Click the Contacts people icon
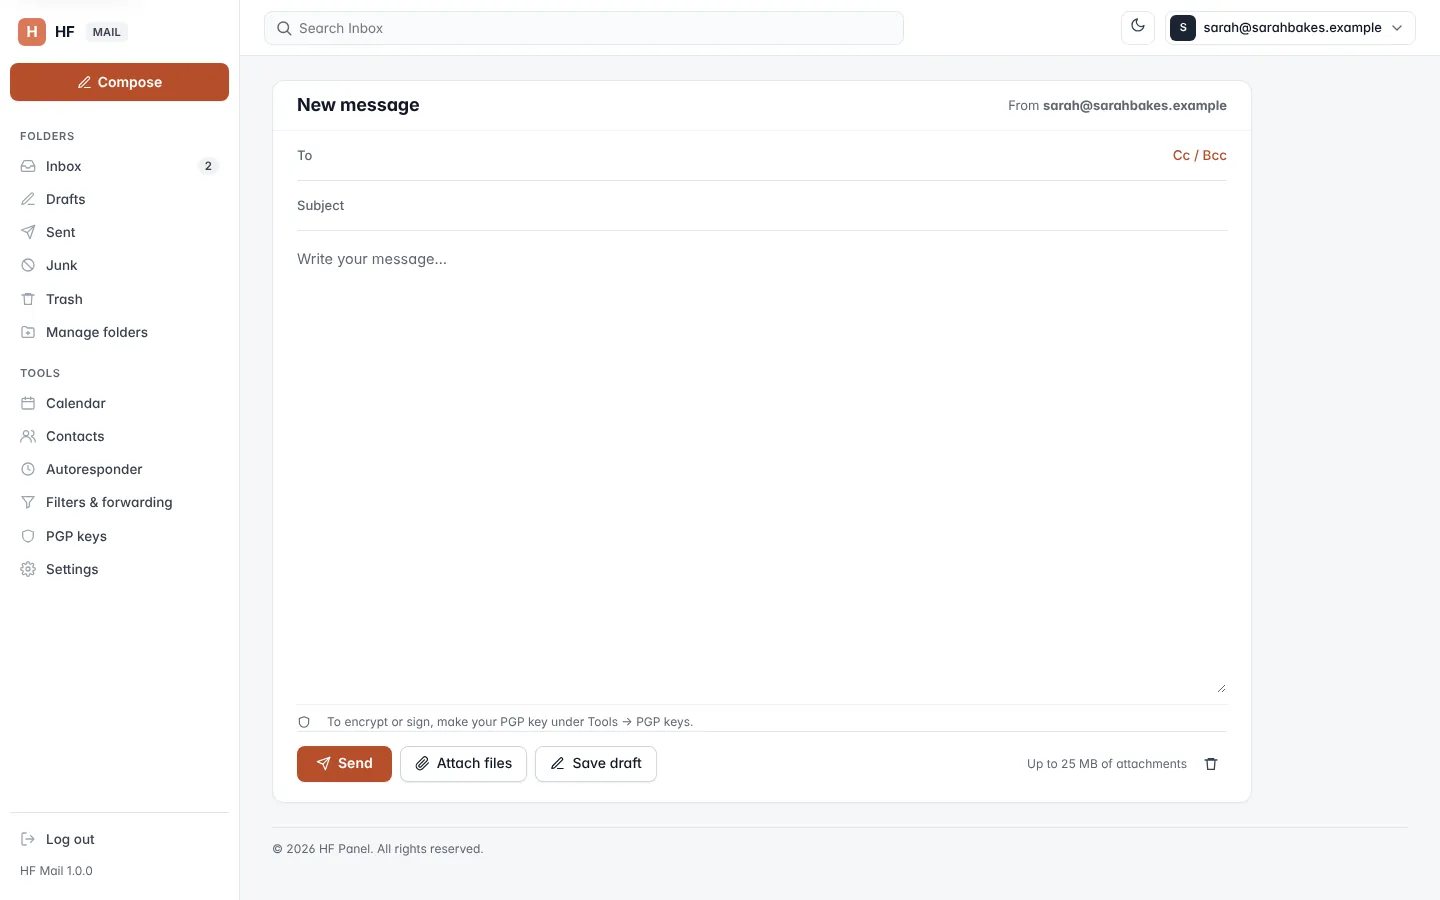 [28, 436]
